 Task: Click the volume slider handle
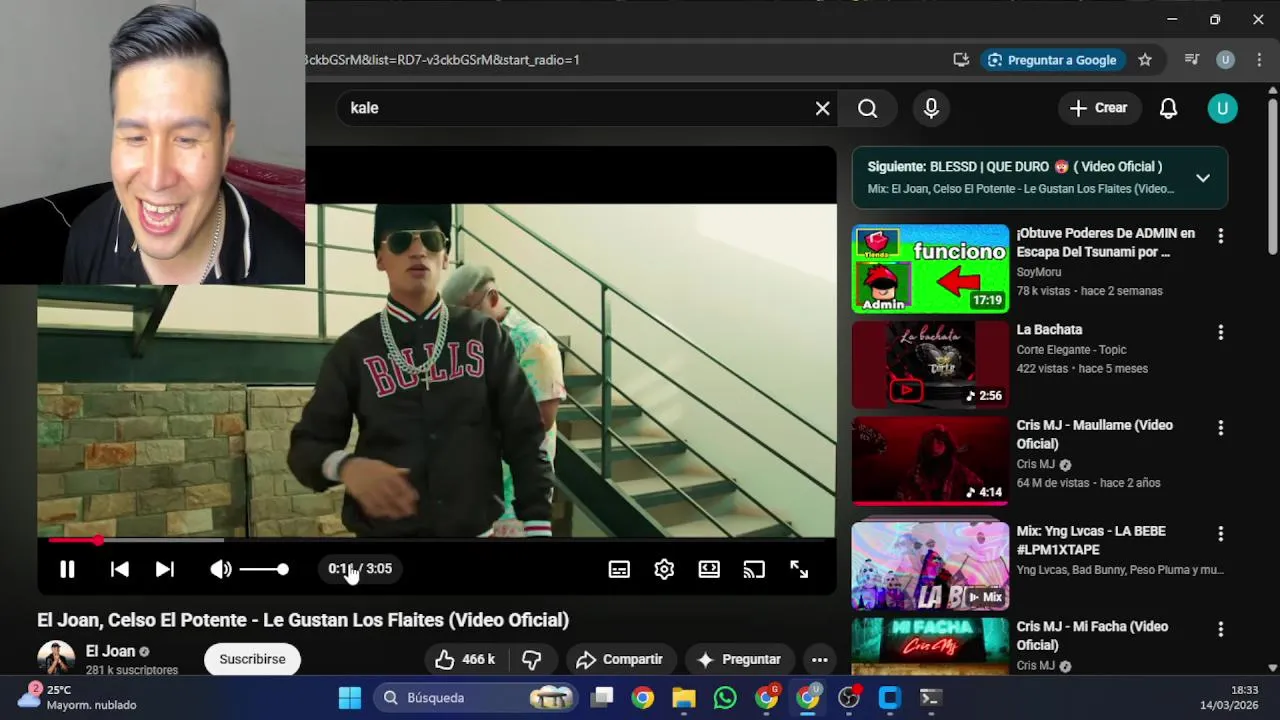coord(283,569)
